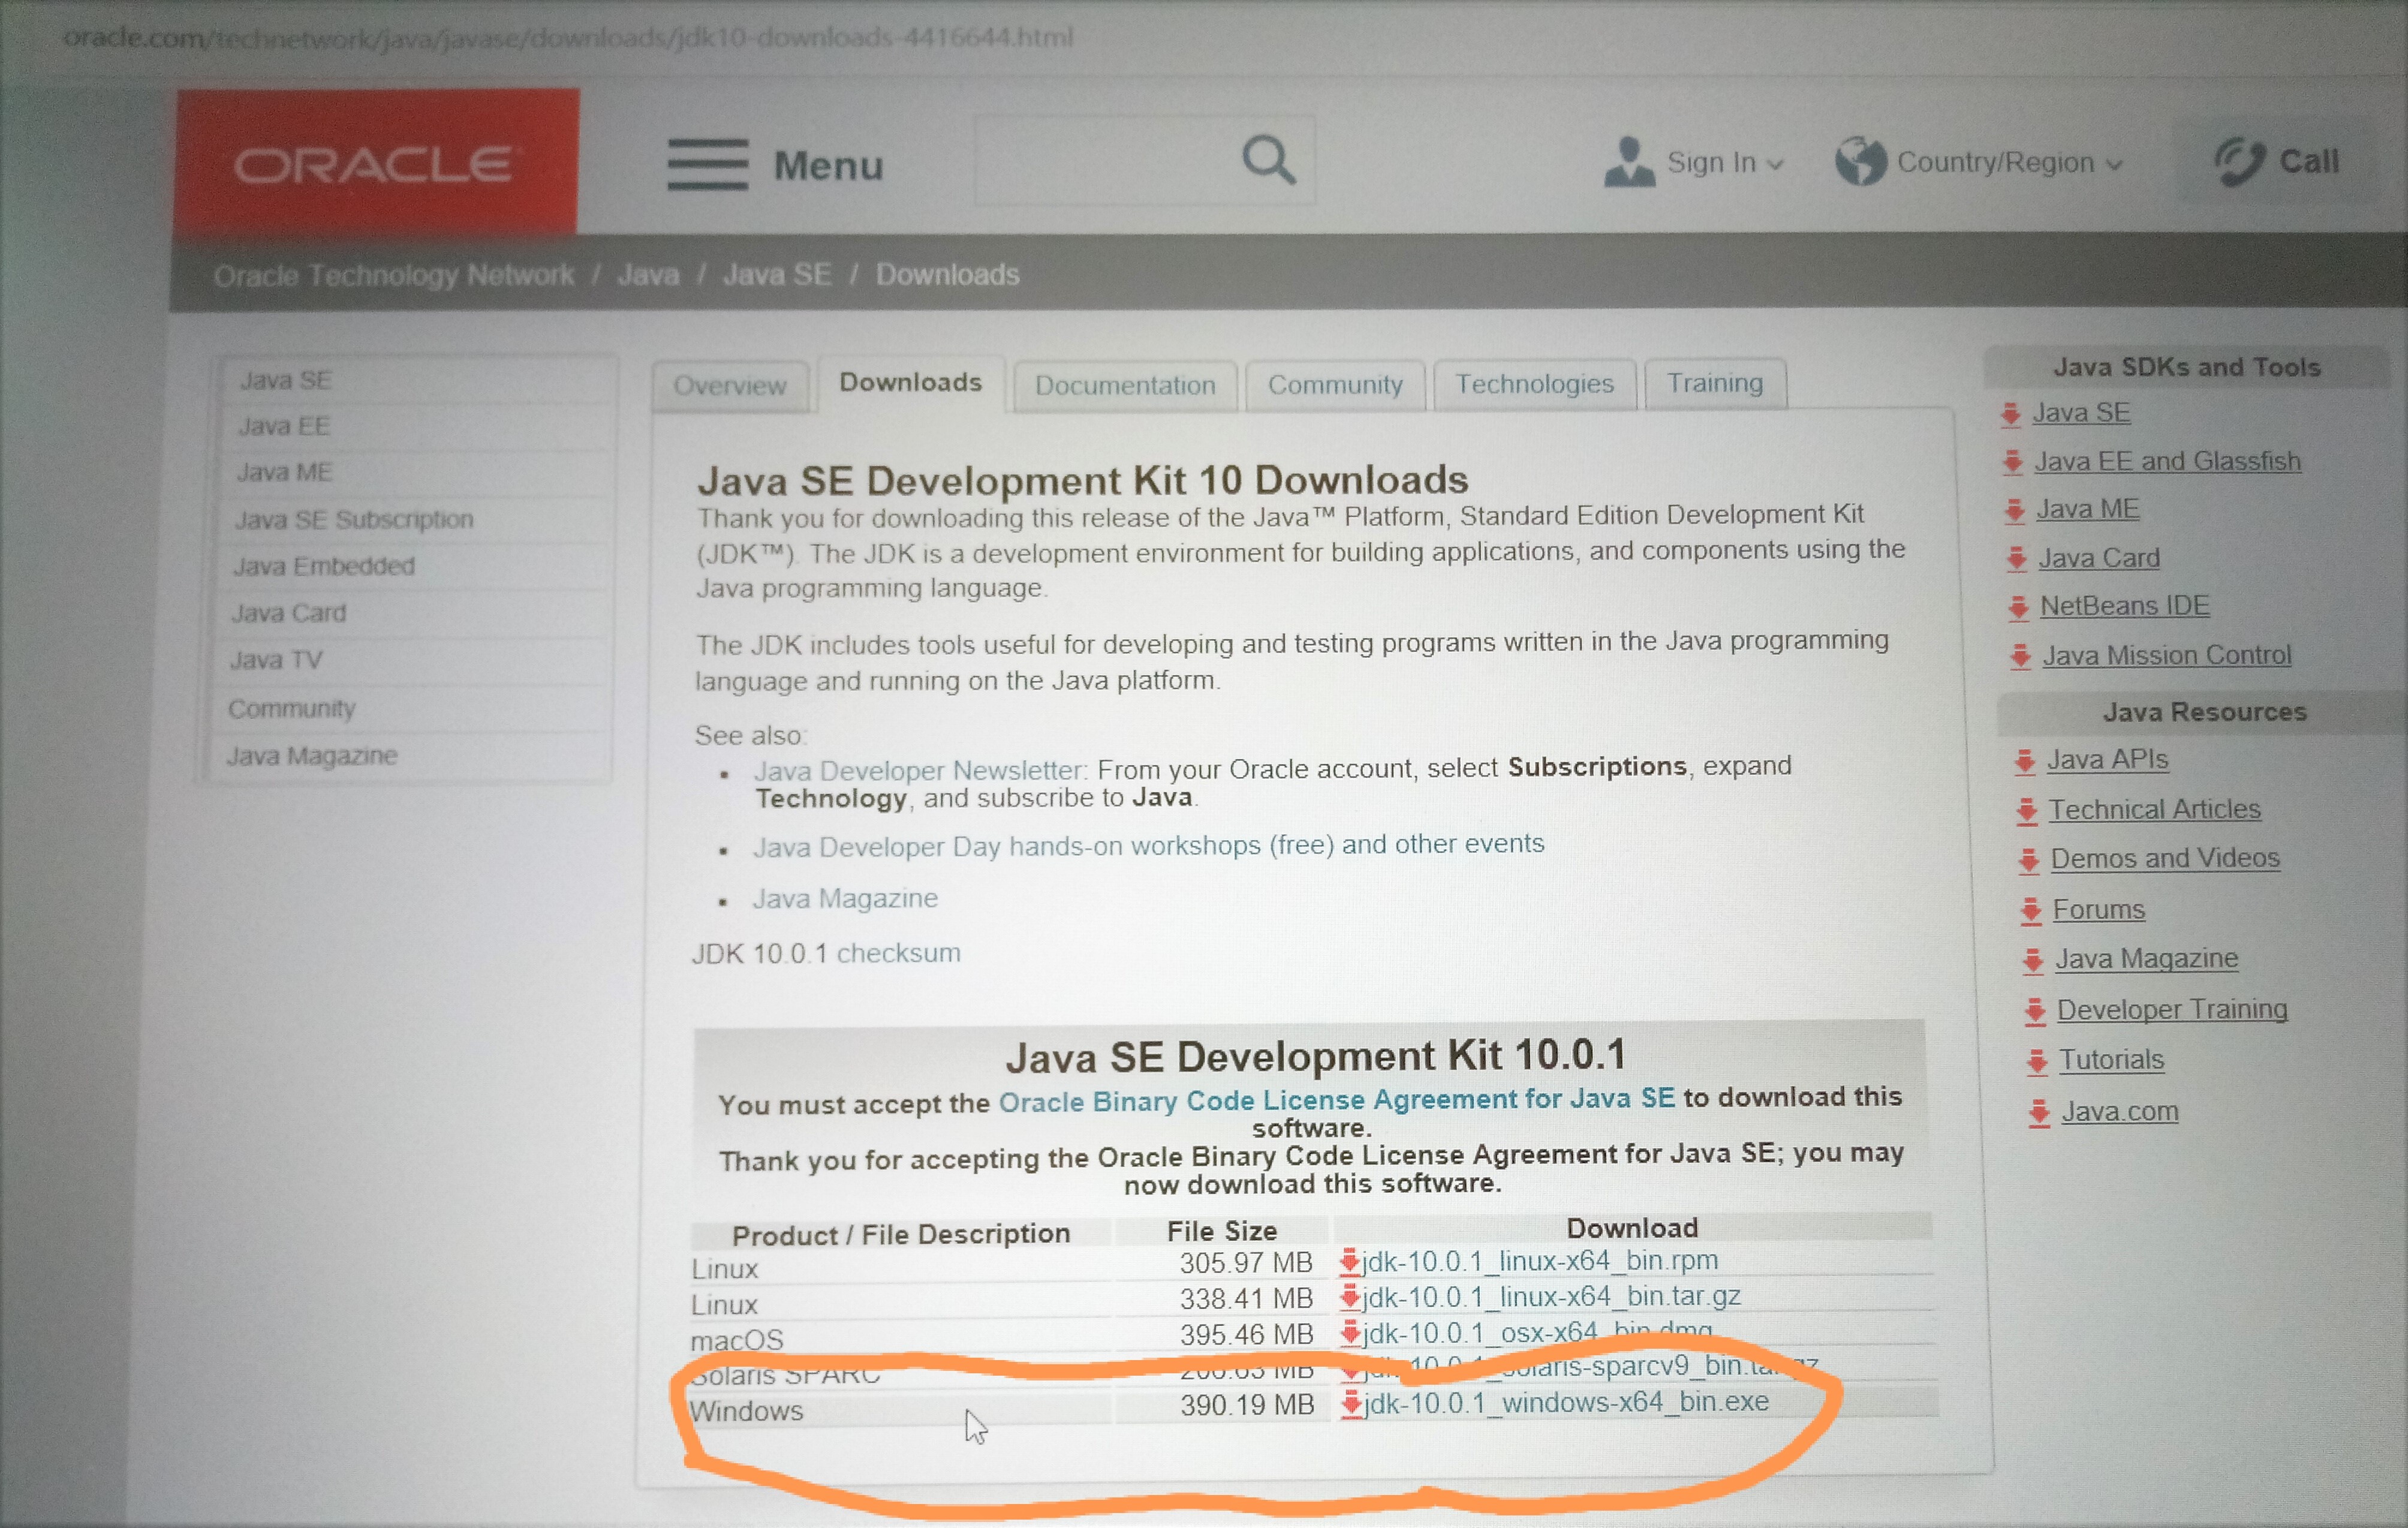Open the Community tab
This screenshot has width=2408, height=1528.
coord(1335,385)
